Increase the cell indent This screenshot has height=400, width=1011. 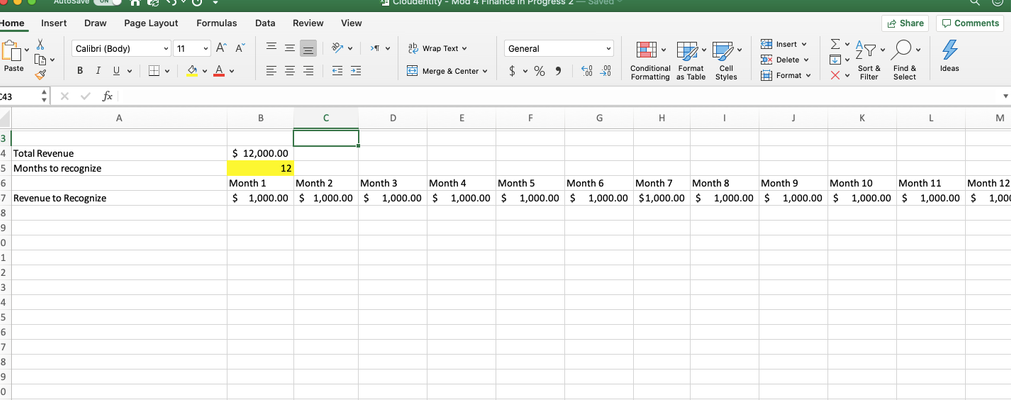[x=355, y=71]
